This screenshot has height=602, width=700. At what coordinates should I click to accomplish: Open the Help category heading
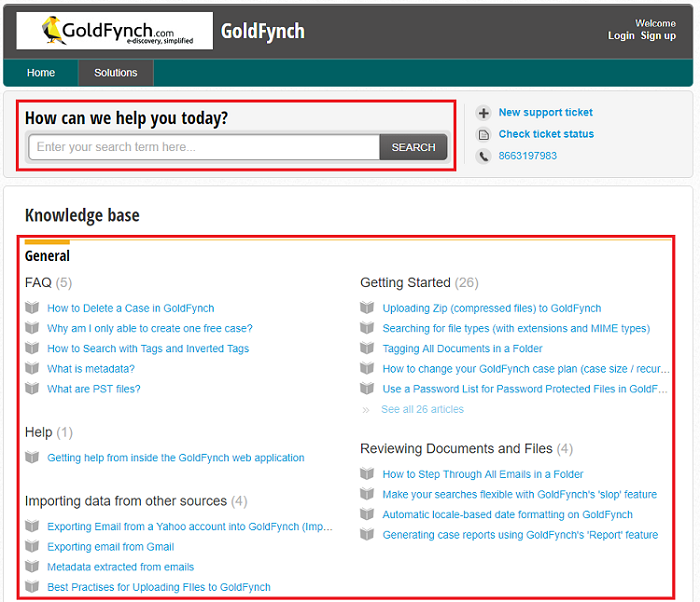[38, 432]
